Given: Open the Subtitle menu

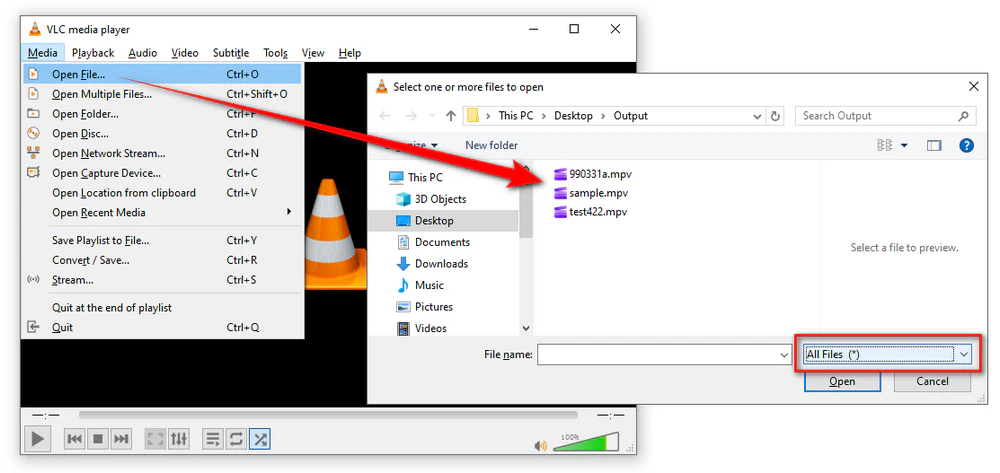Looking at the screenshot, I should [231, 53].
